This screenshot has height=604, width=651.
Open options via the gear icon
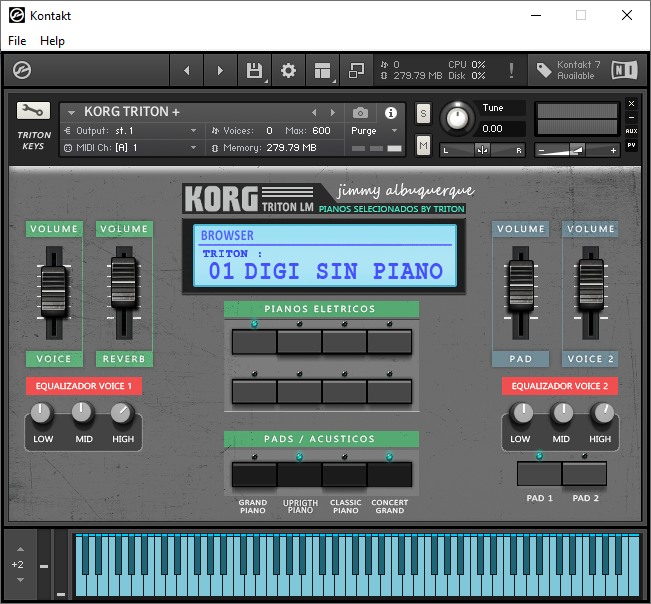(288, 70)
